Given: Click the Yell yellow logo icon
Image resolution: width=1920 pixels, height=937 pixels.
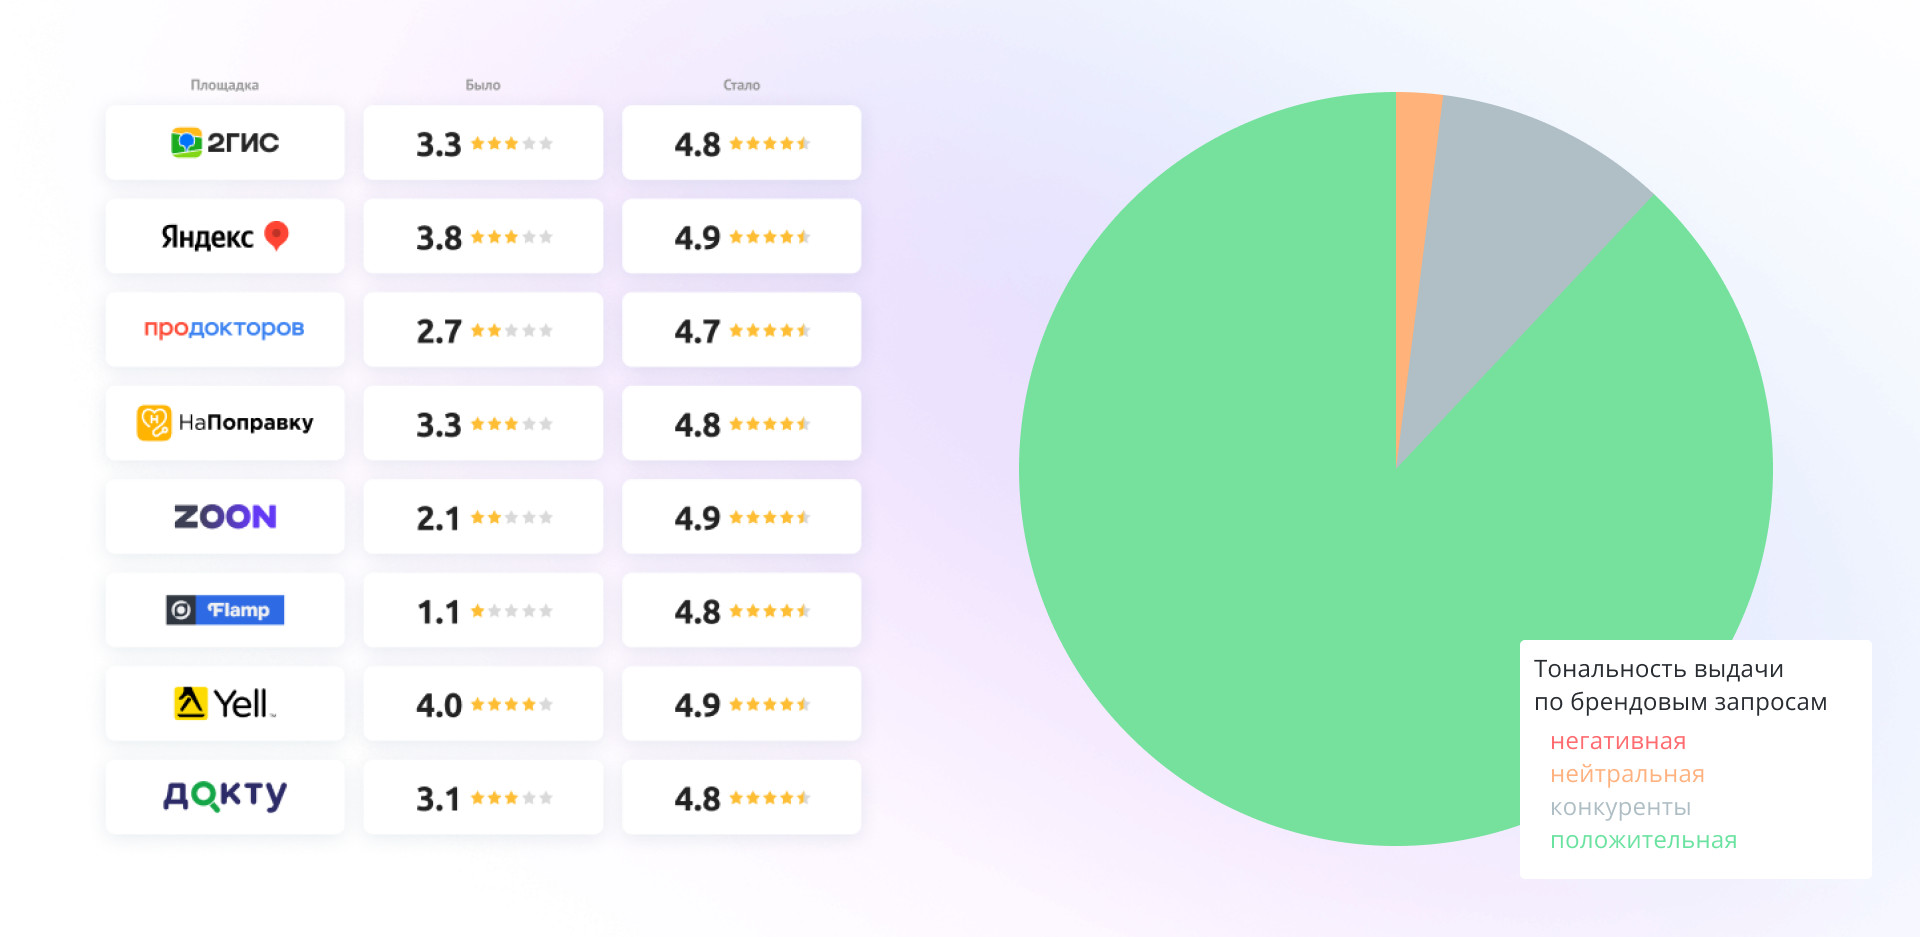Looking at the screenshot, I should tap(190, 703).
